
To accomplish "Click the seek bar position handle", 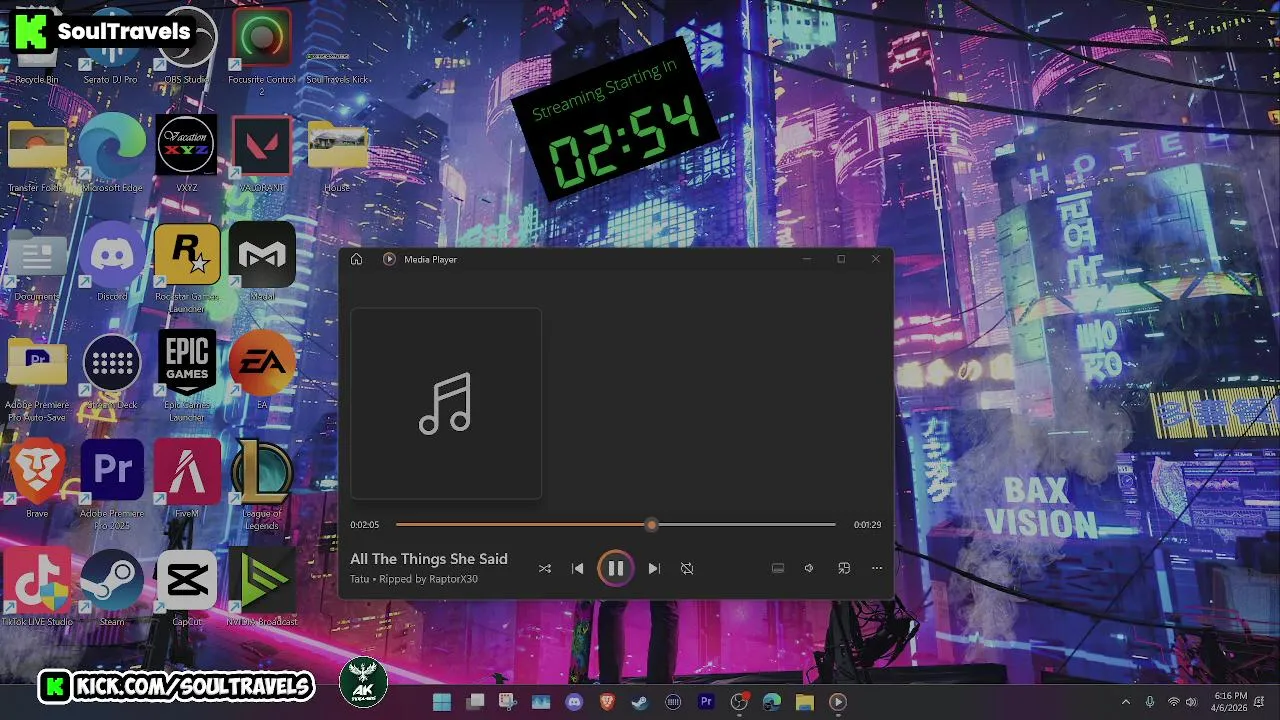I will tap(652, 524).
